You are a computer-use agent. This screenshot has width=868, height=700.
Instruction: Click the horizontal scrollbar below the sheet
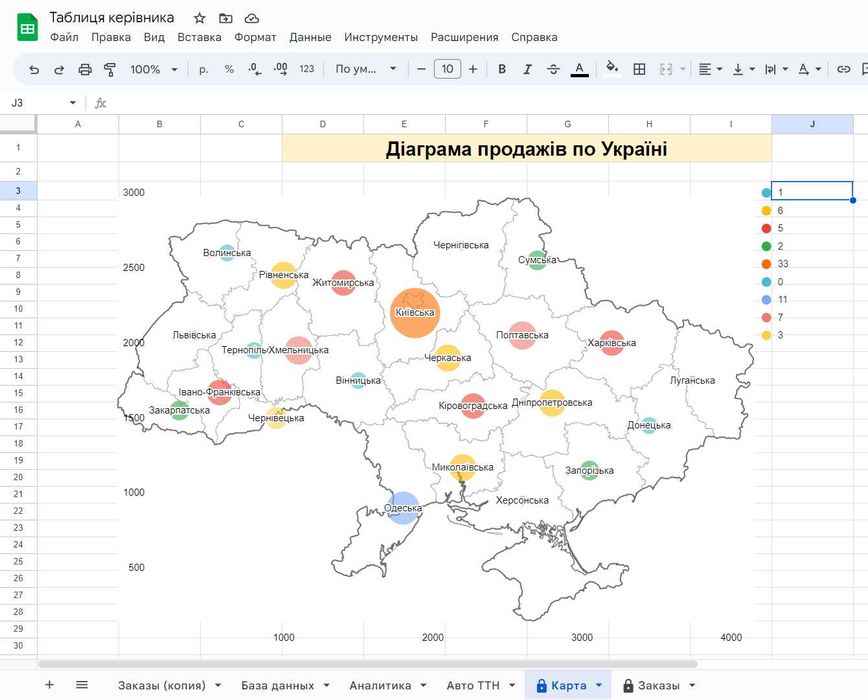tap(368, 663)
